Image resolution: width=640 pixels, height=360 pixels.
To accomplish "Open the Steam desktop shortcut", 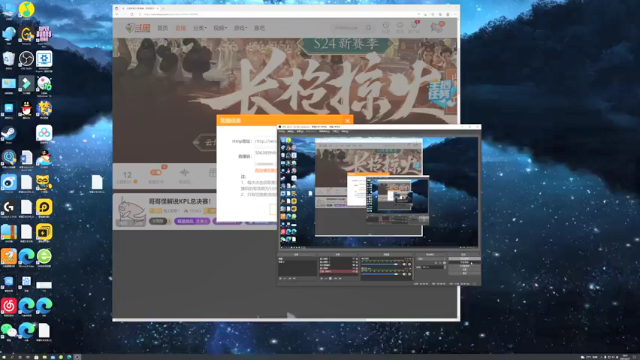I will pos(9,133).
